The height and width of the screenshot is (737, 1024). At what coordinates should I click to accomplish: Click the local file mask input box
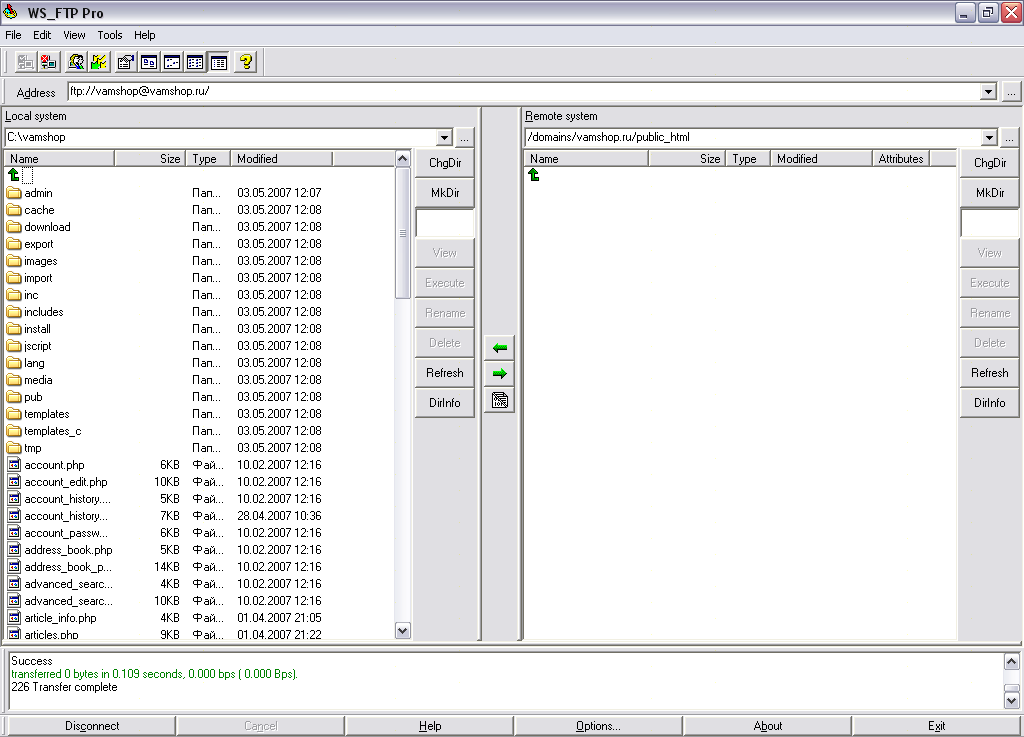(x=445, y=223)
